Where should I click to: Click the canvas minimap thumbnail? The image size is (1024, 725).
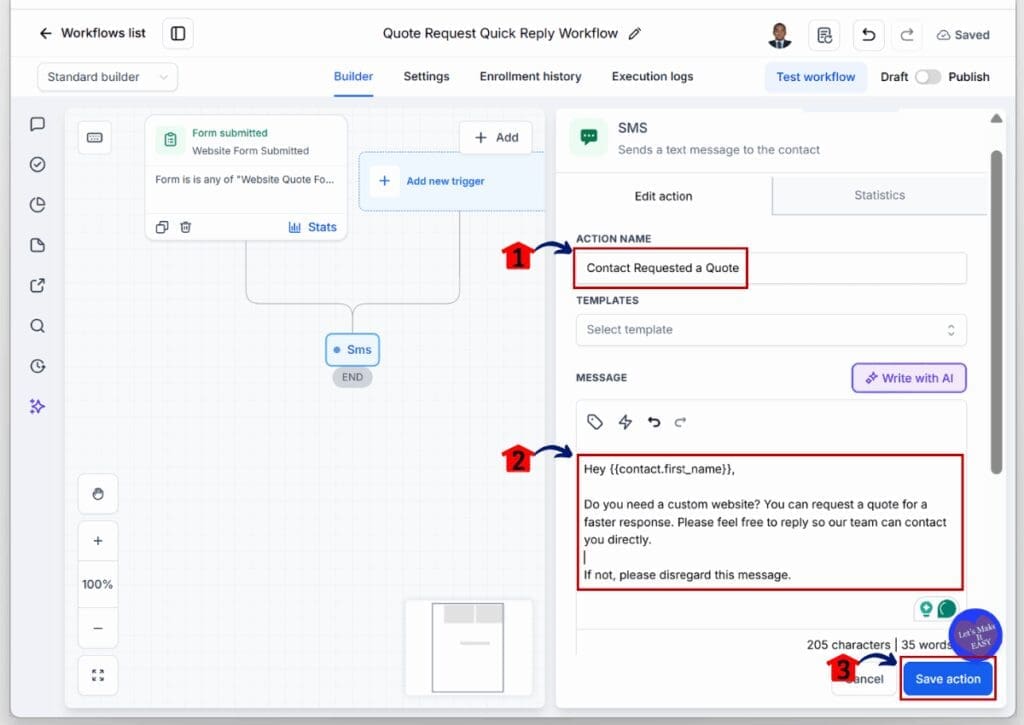[x=468, y=647]
